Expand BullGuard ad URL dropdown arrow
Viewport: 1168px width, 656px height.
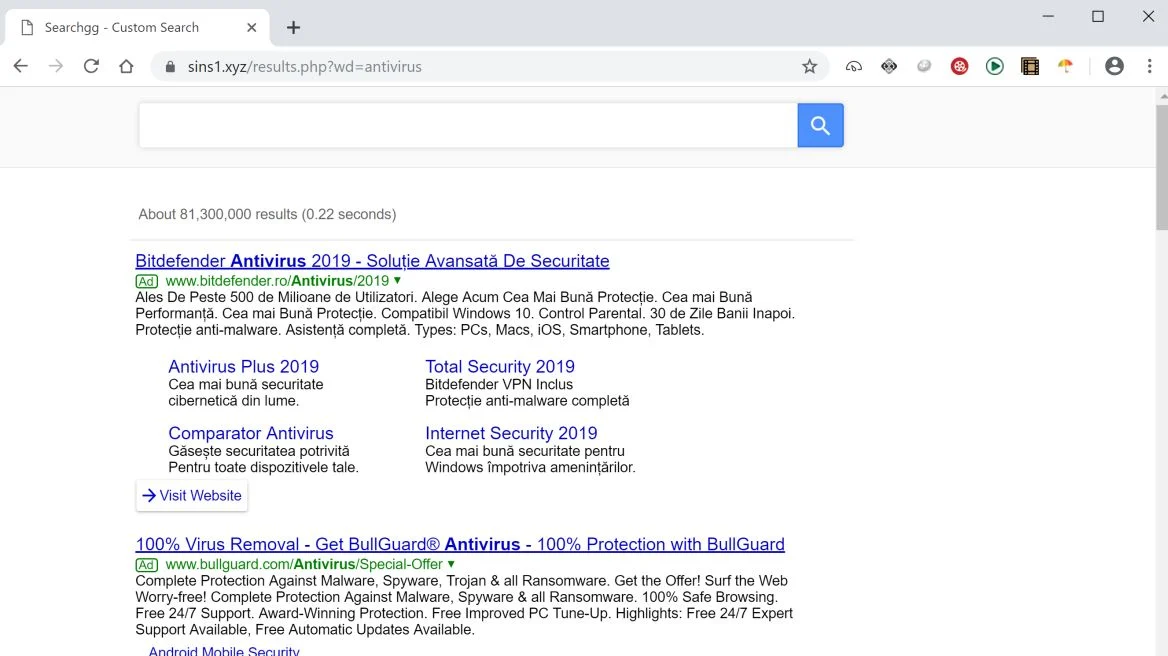click(x=451, y=564)
